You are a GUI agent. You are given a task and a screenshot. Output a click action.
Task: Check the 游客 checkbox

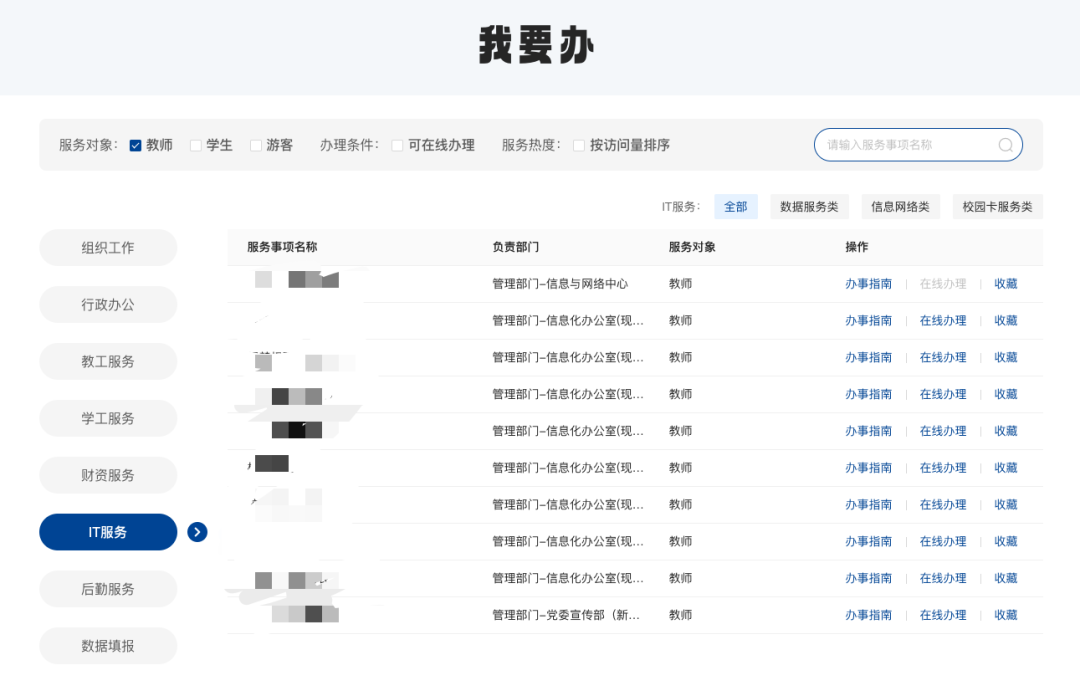pyautogui.click(x=256, y=146)
